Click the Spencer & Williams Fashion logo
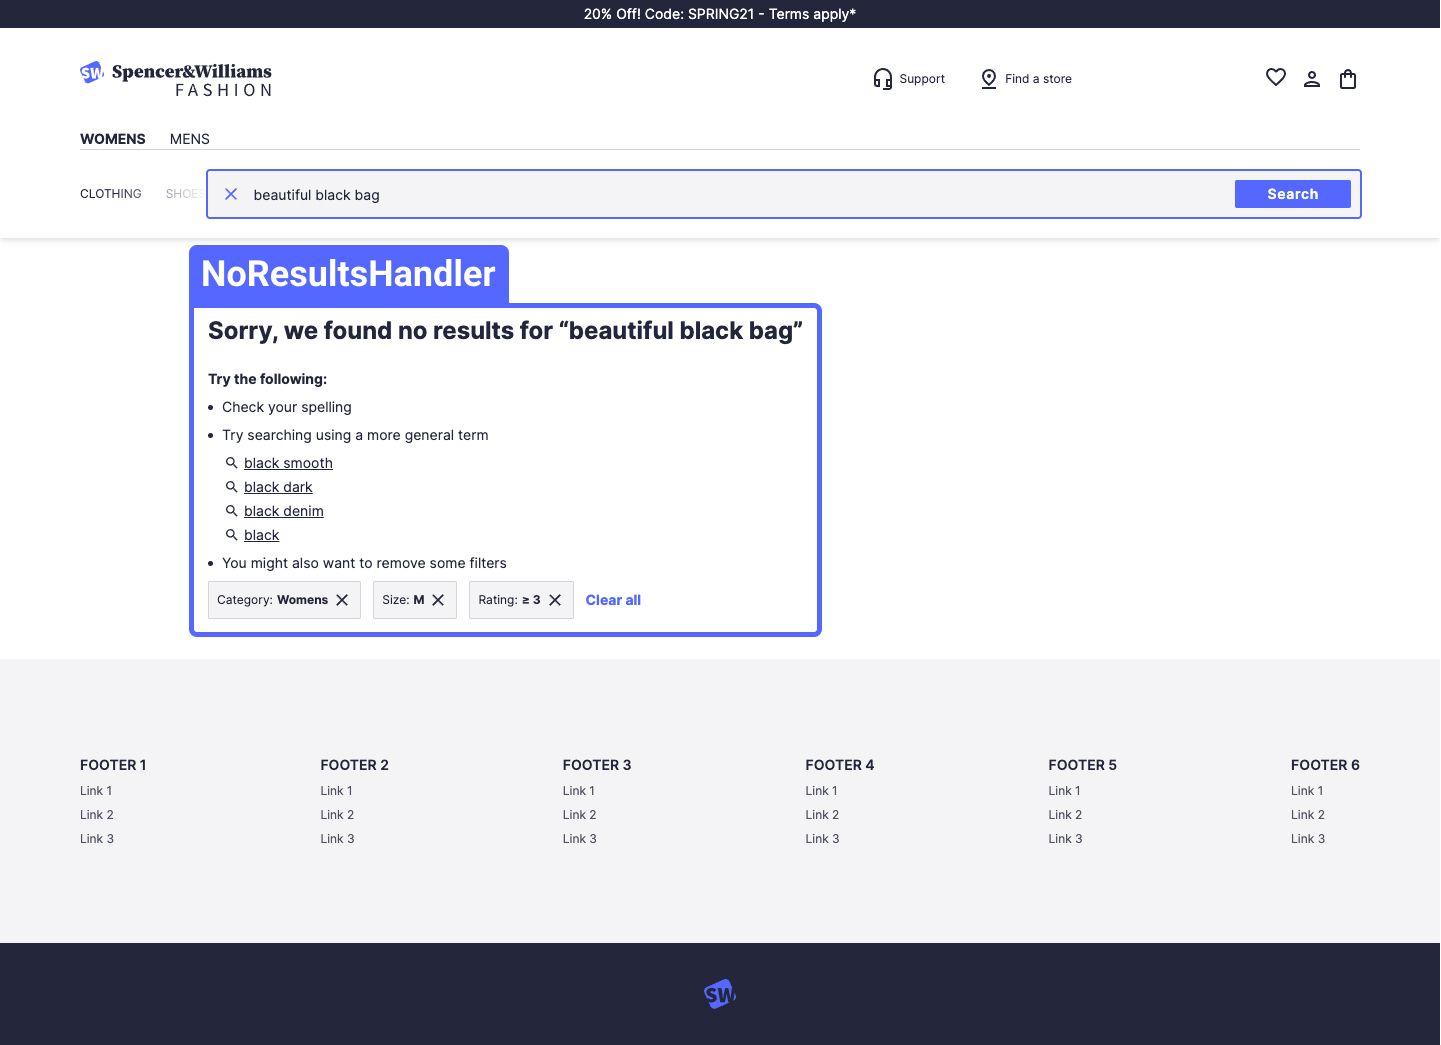Image resolution: width=1441 pixels, height=1045 pixels. (176, 79)
